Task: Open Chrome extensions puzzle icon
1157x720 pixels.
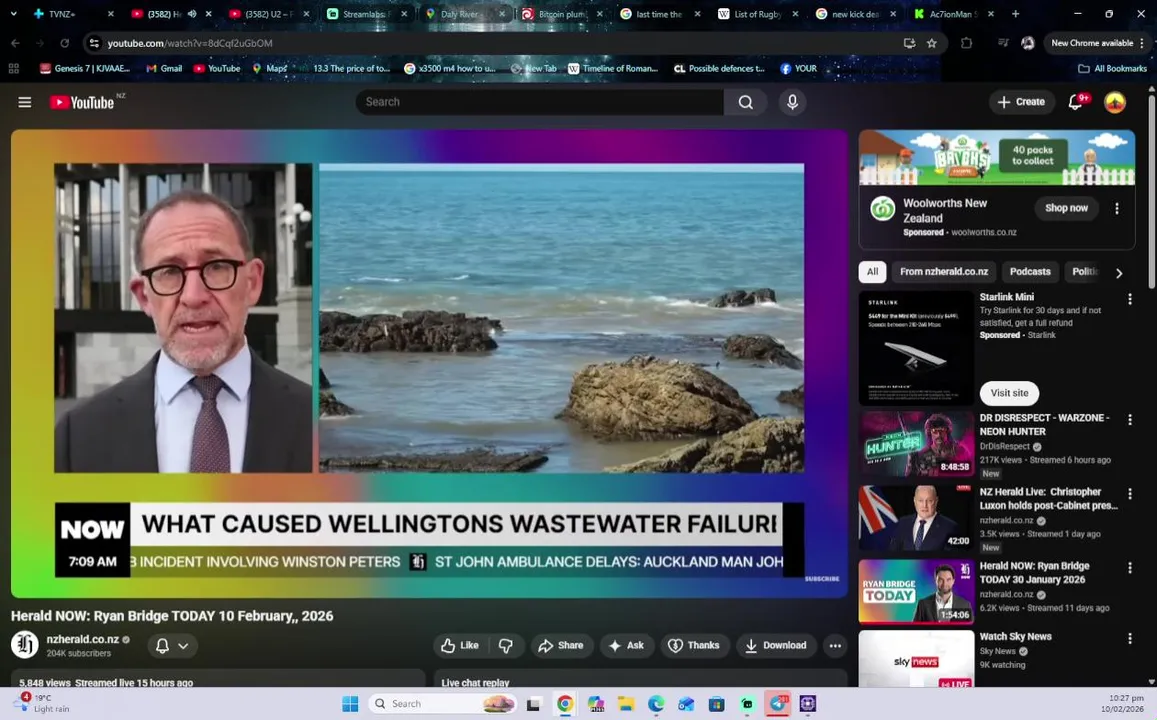Action: click(966, 43)
